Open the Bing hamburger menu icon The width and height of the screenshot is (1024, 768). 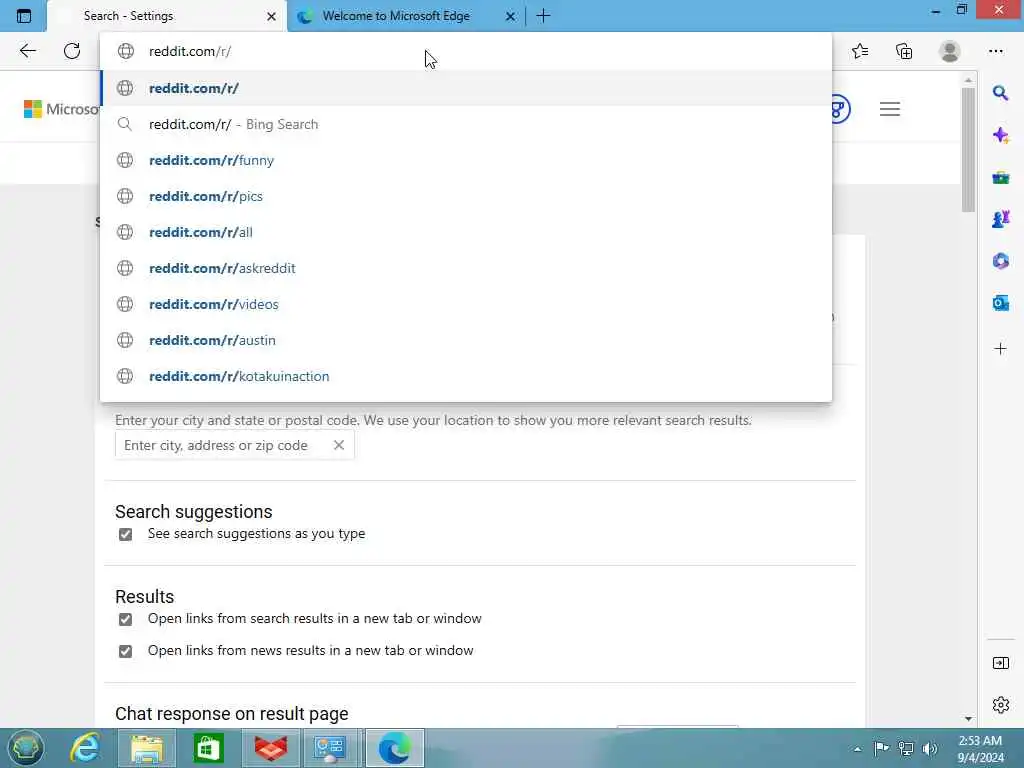(x=889, y=109)
